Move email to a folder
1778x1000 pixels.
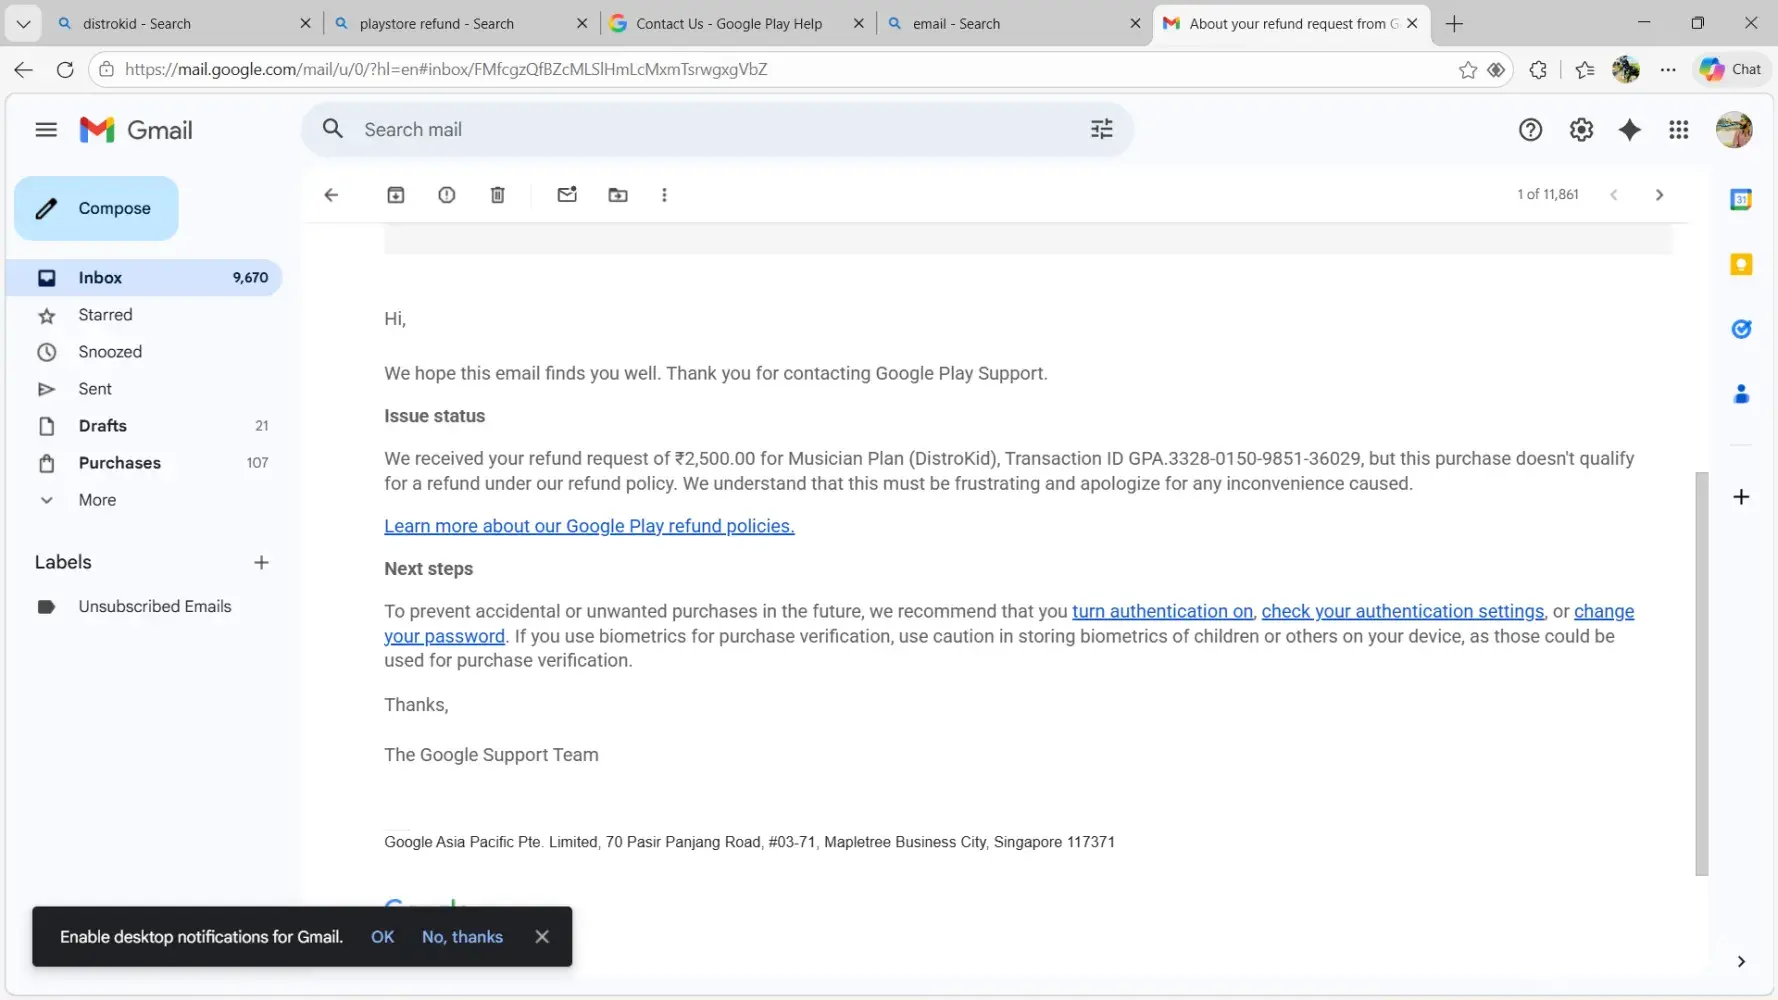coord(618,195)
